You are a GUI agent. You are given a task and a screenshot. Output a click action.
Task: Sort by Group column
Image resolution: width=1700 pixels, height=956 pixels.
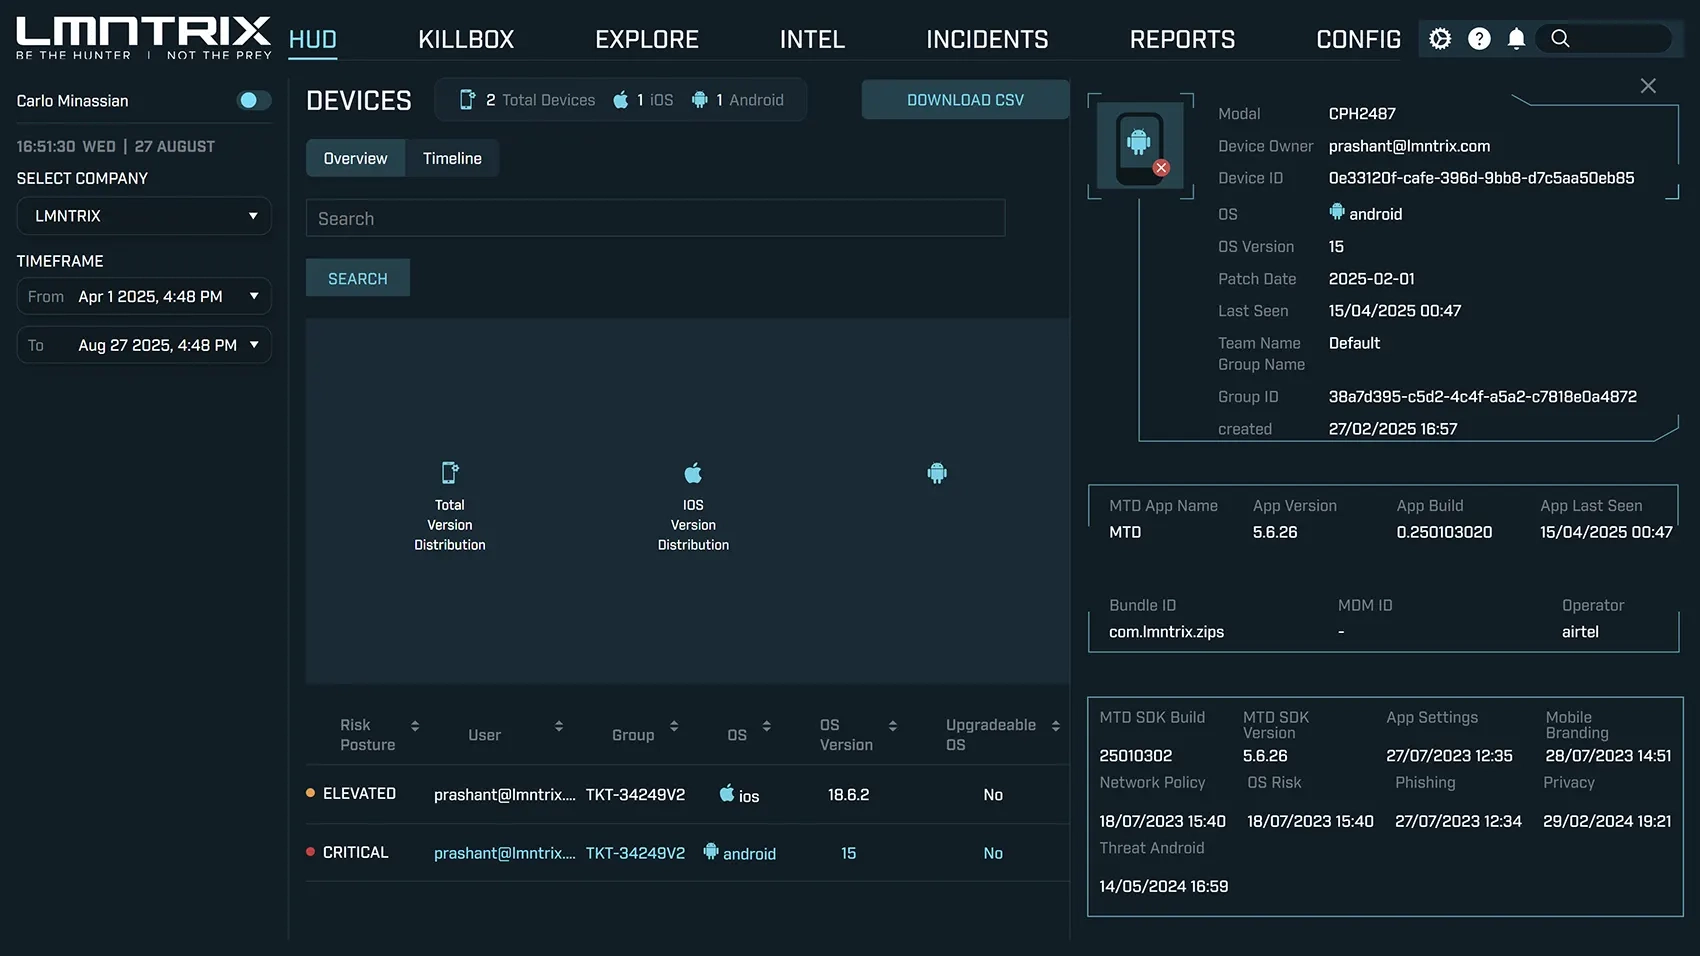pos(674,725)
